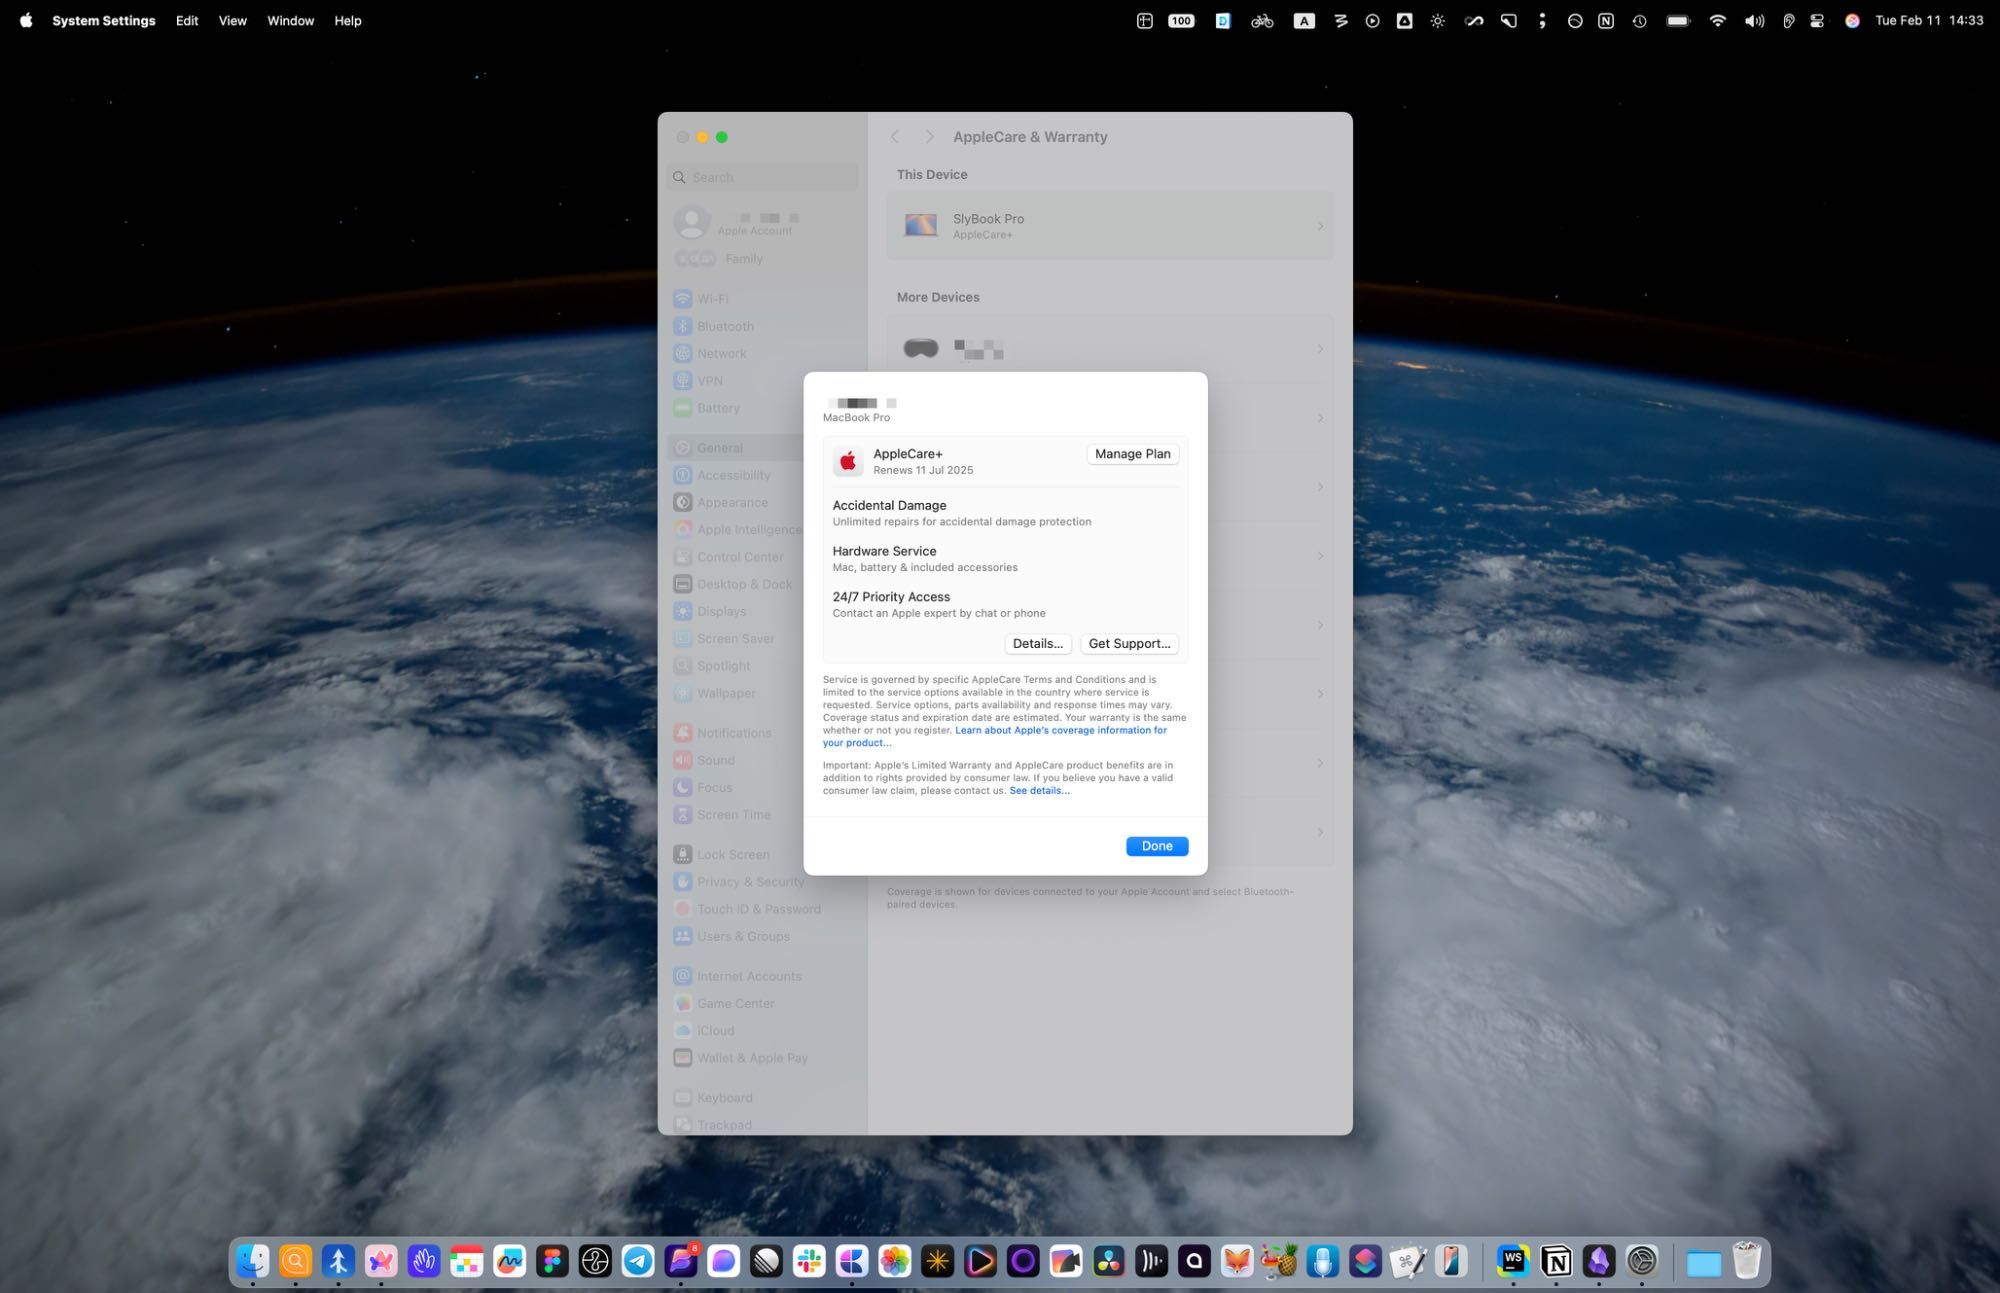Click the sidebar Search field
The height and width of the screenshot is (1293, 2000).
pyautogui.click(x=762, y=177)
